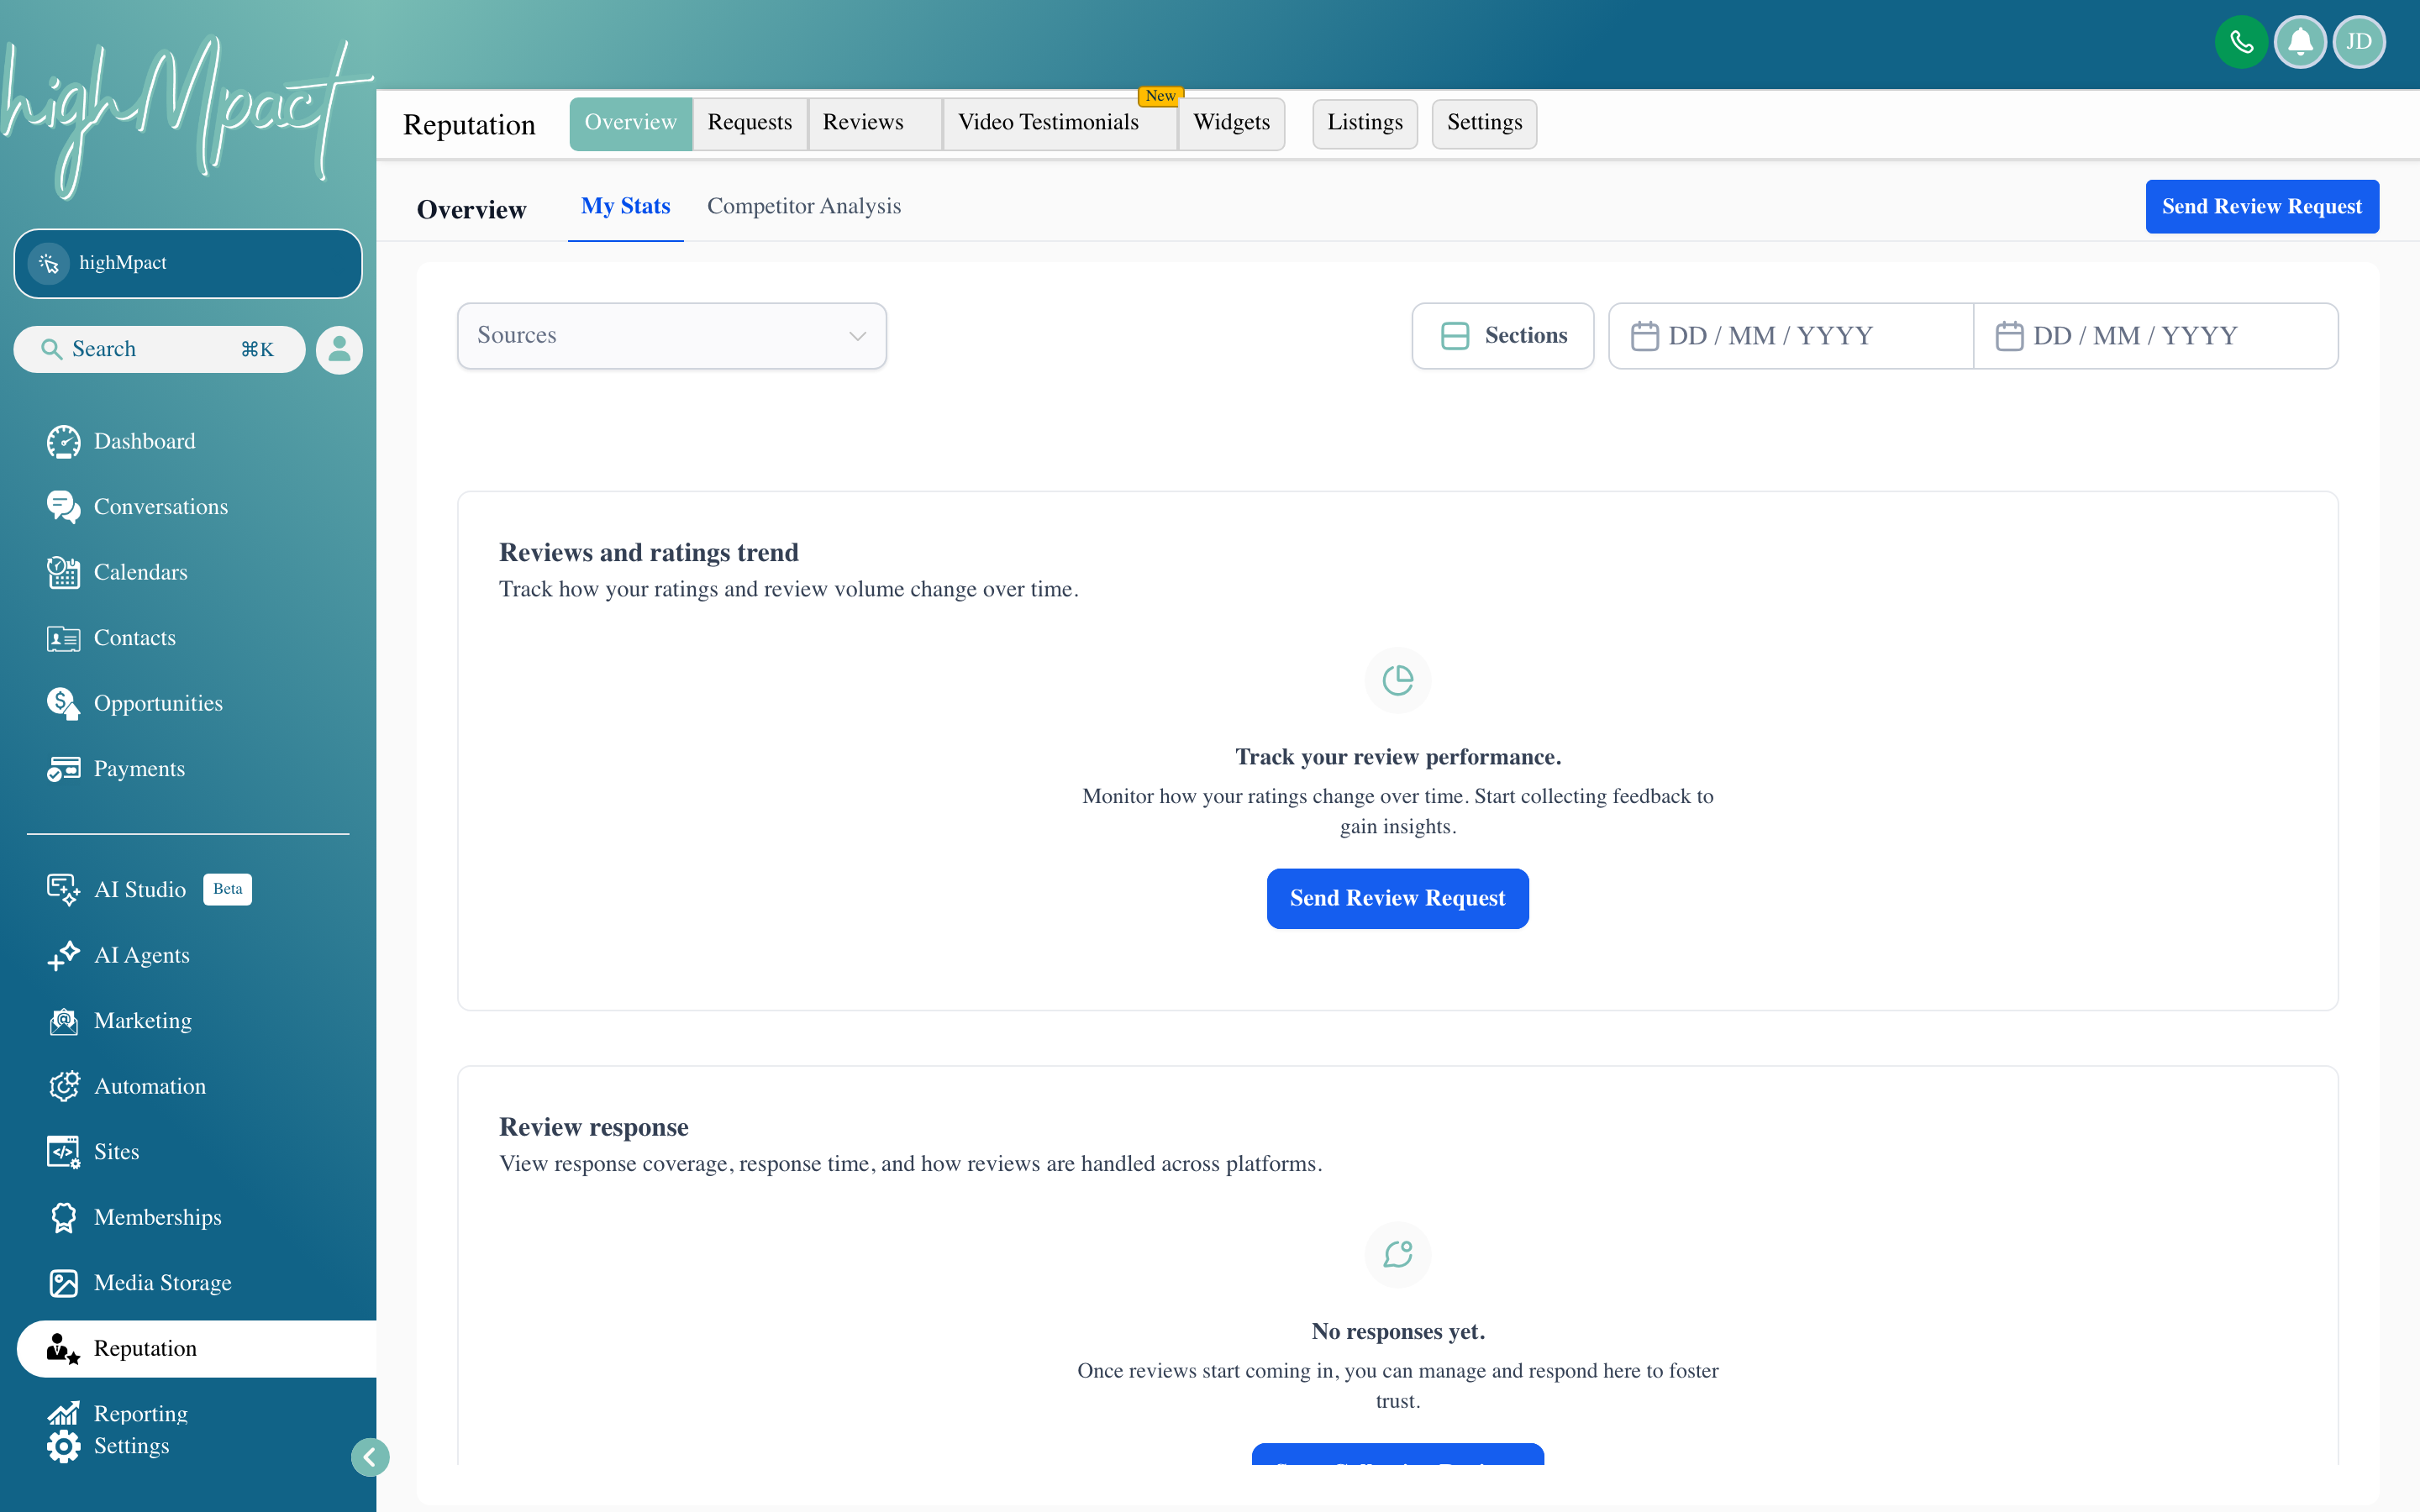
Task: Open the Video Testimonials tab
Action: tap(1060, 123)
